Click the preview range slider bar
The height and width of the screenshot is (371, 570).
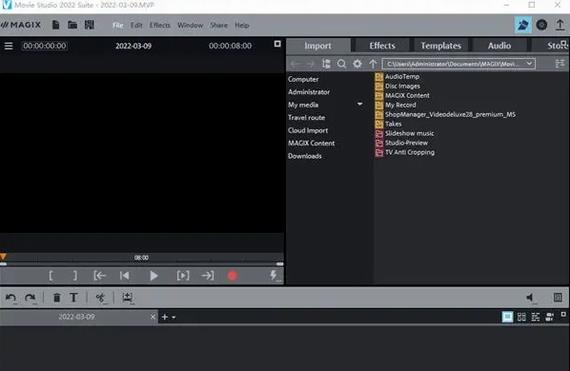pos(141,264)
